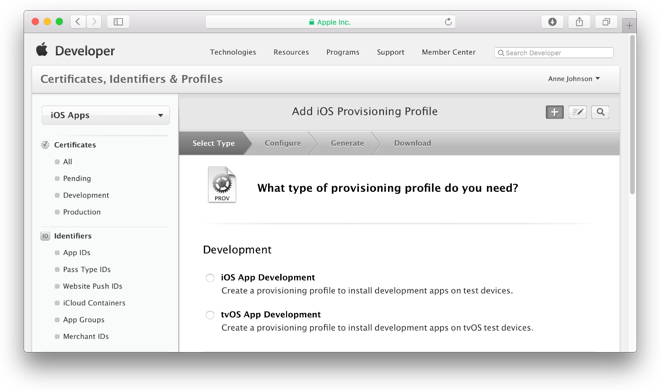The width and height of the screenshot is (661, 391).
Task: Click the page vertical scrollbar
Action: click(632, 115)
